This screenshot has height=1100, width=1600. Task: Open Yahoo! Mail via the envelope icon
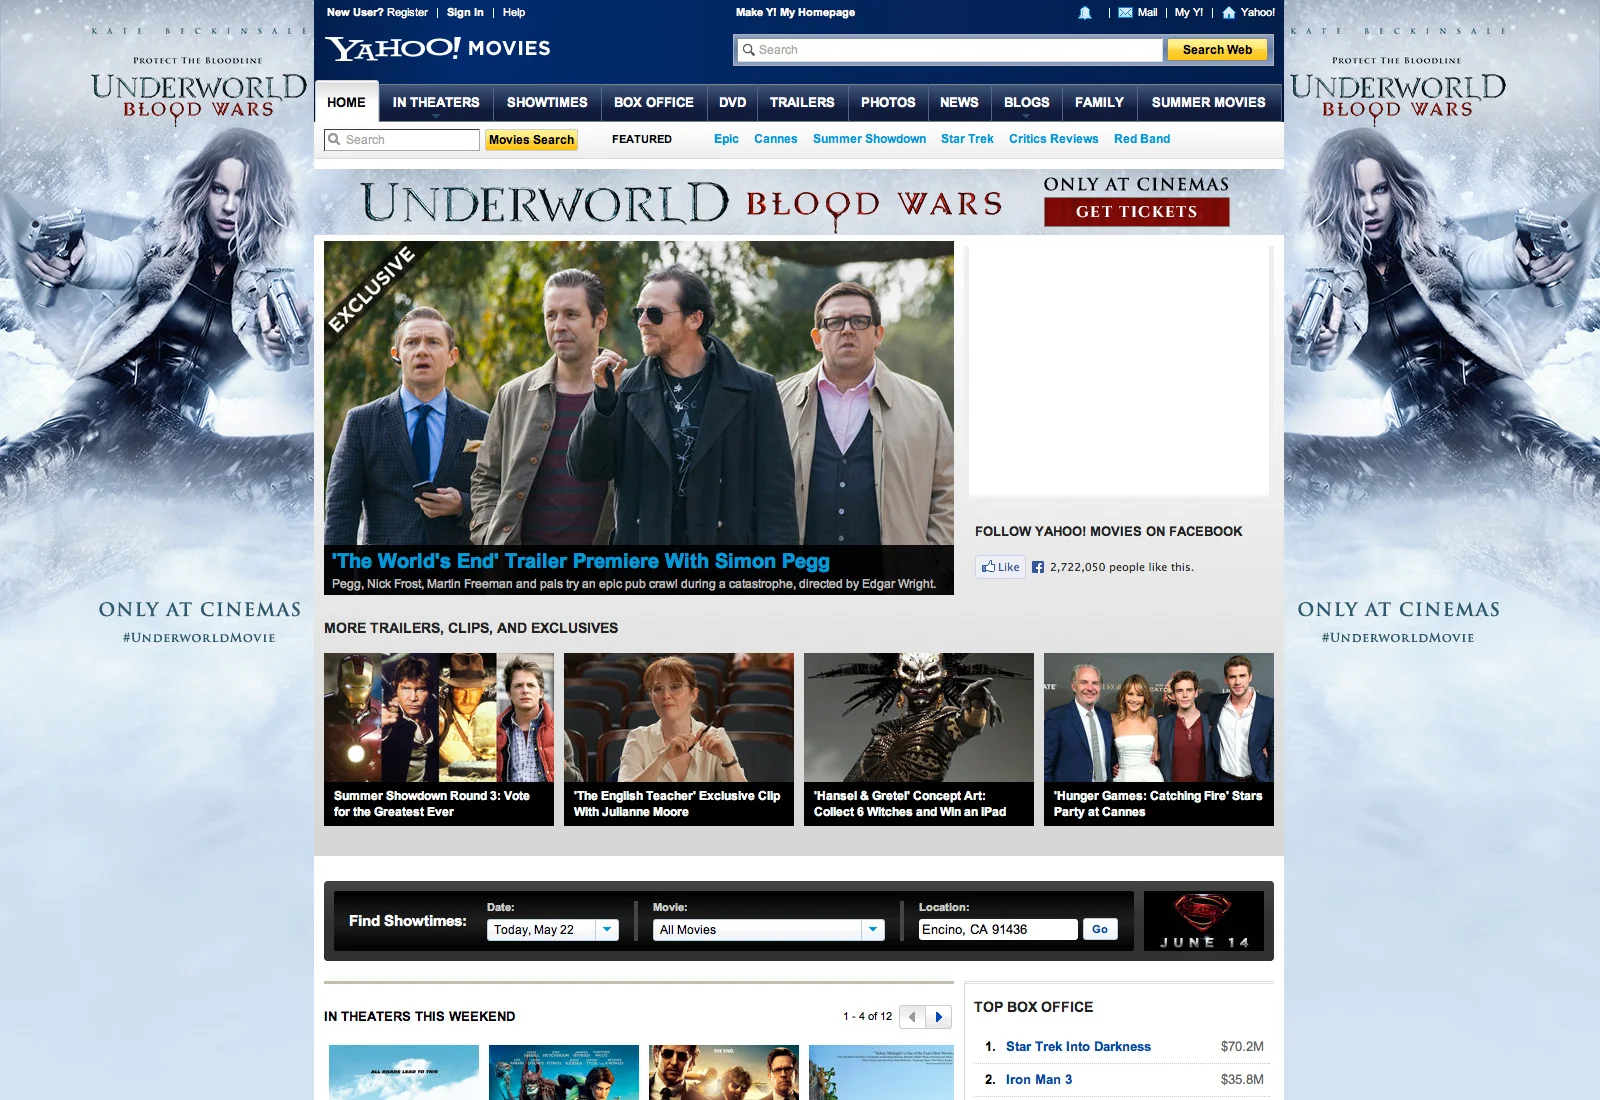pos(1125,12)
